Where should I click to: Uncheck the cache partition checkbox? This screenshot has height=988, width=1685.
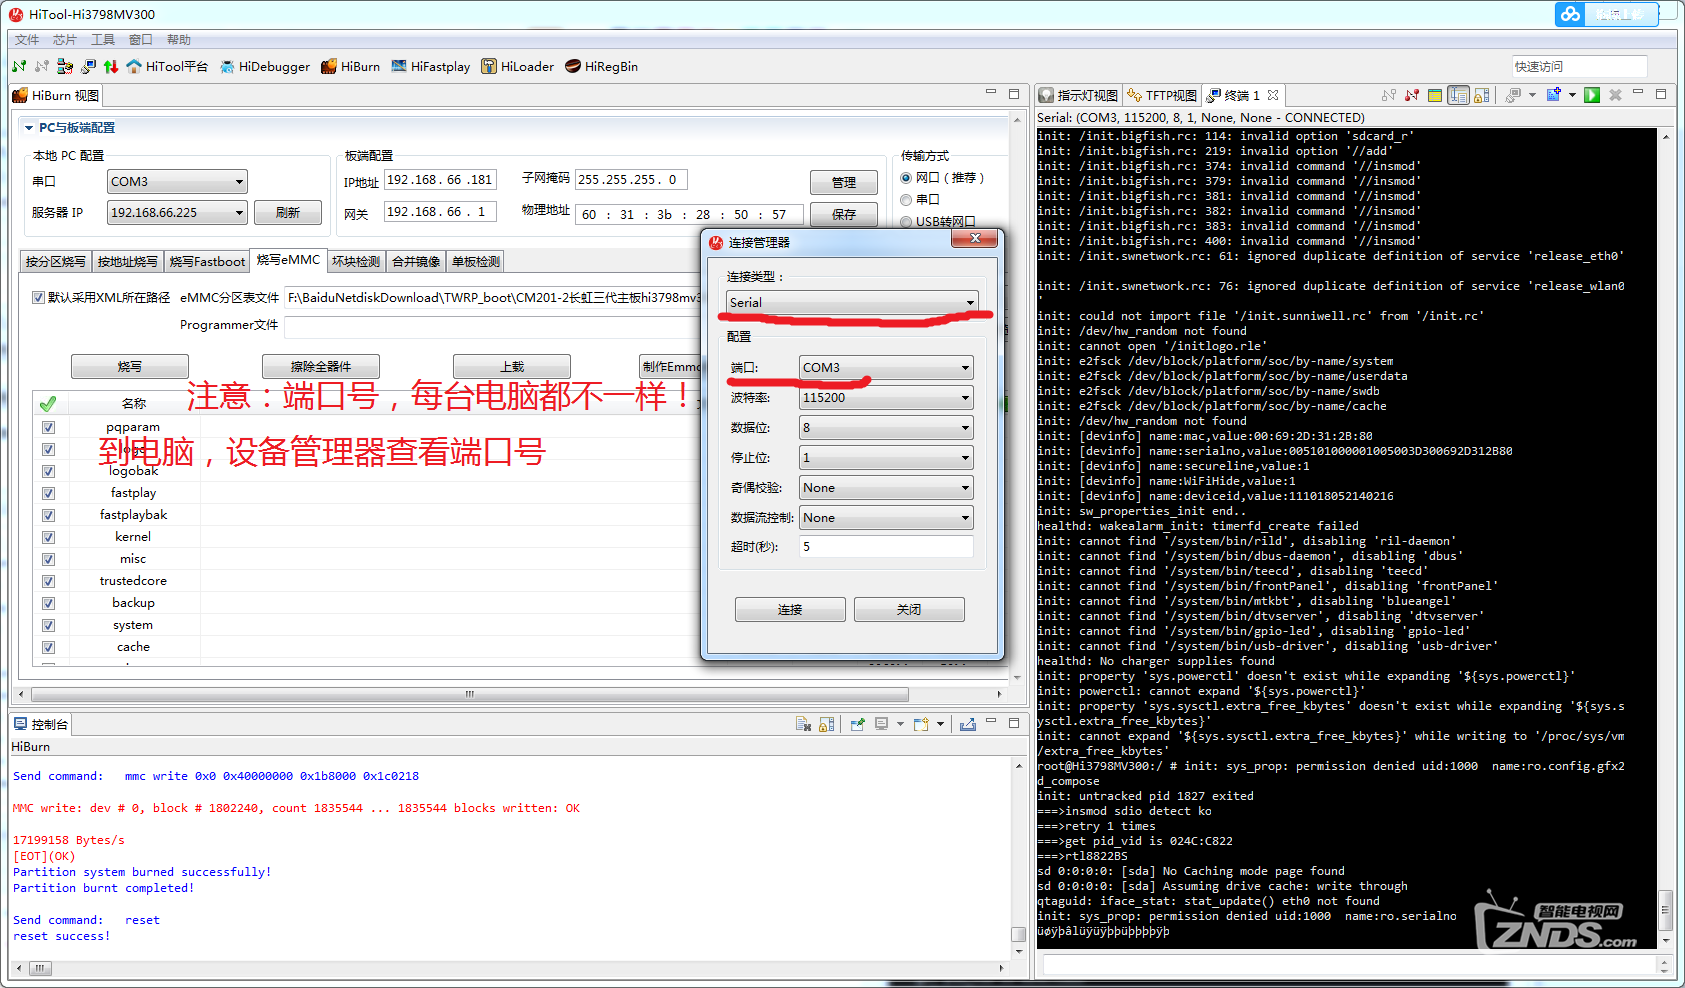click(48, 647)
